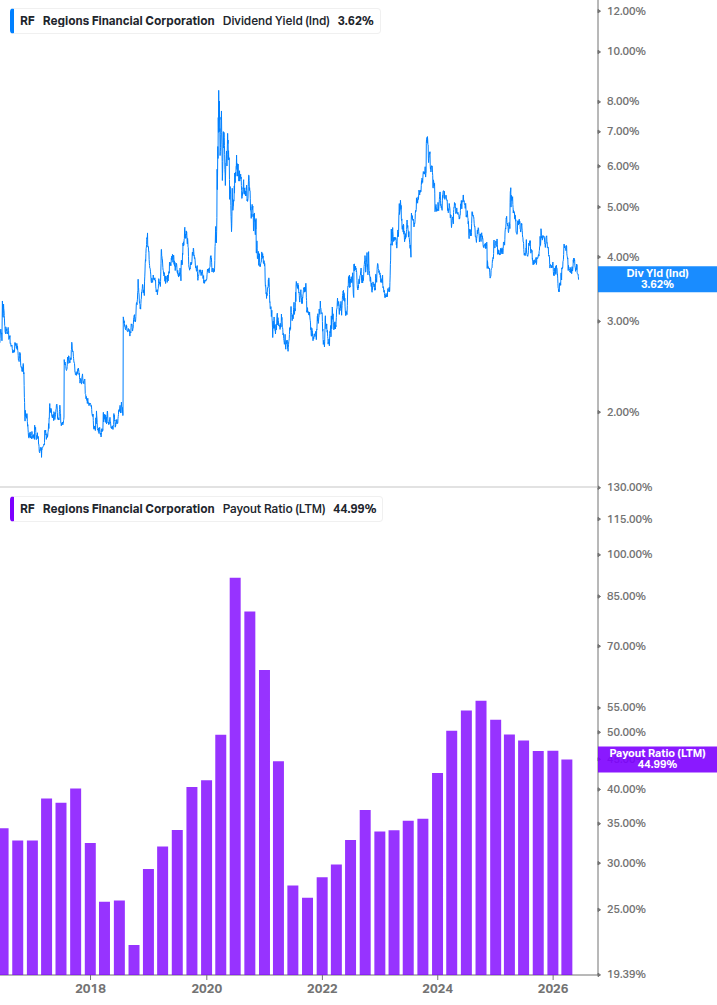Image resolution: width=717 pixels, height=1005 pixels.
Task: Click the blue color marker beside the dividend yield legend
Action: point(12,21)
